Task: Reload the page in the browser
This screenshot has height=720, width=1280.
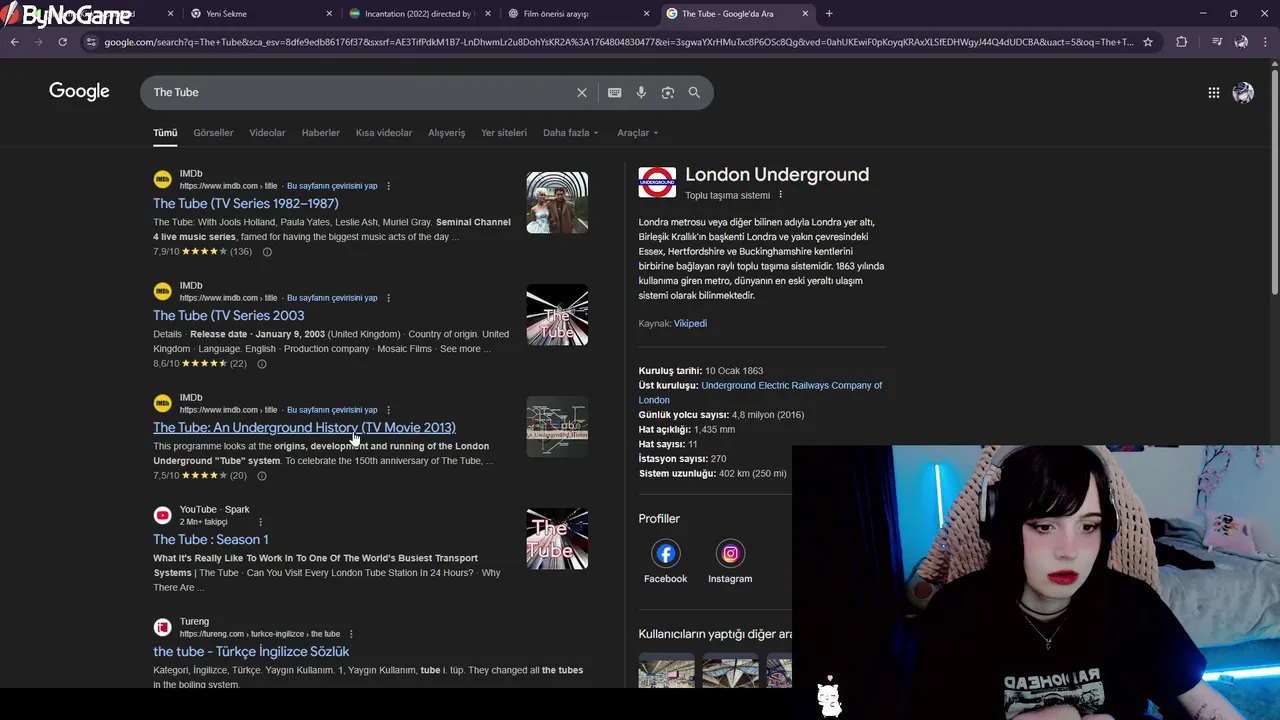Action: (x=62, y=42)
